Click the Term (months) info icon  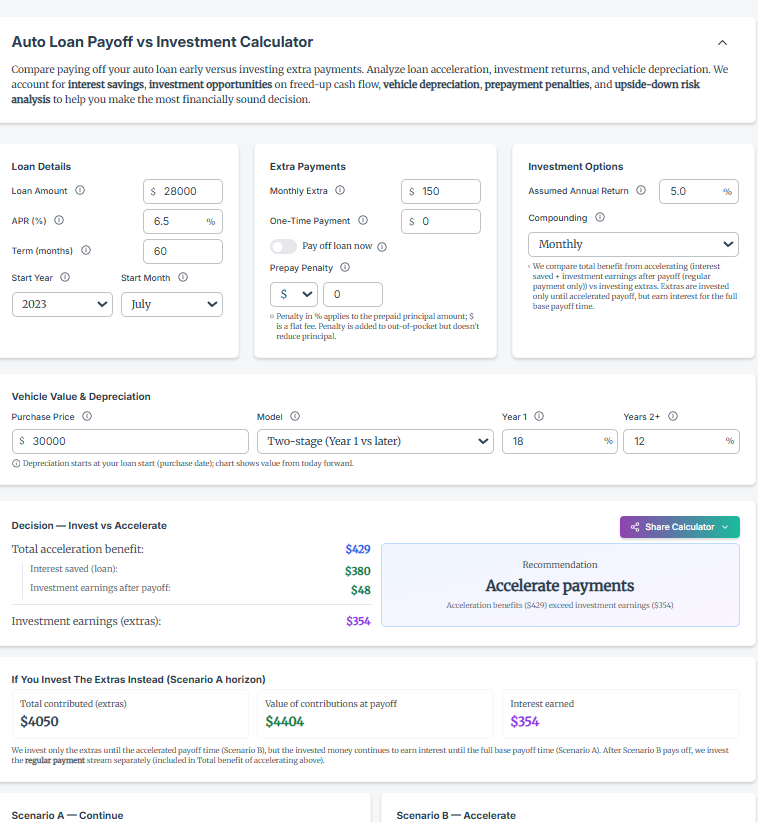[x=85, y=250]
